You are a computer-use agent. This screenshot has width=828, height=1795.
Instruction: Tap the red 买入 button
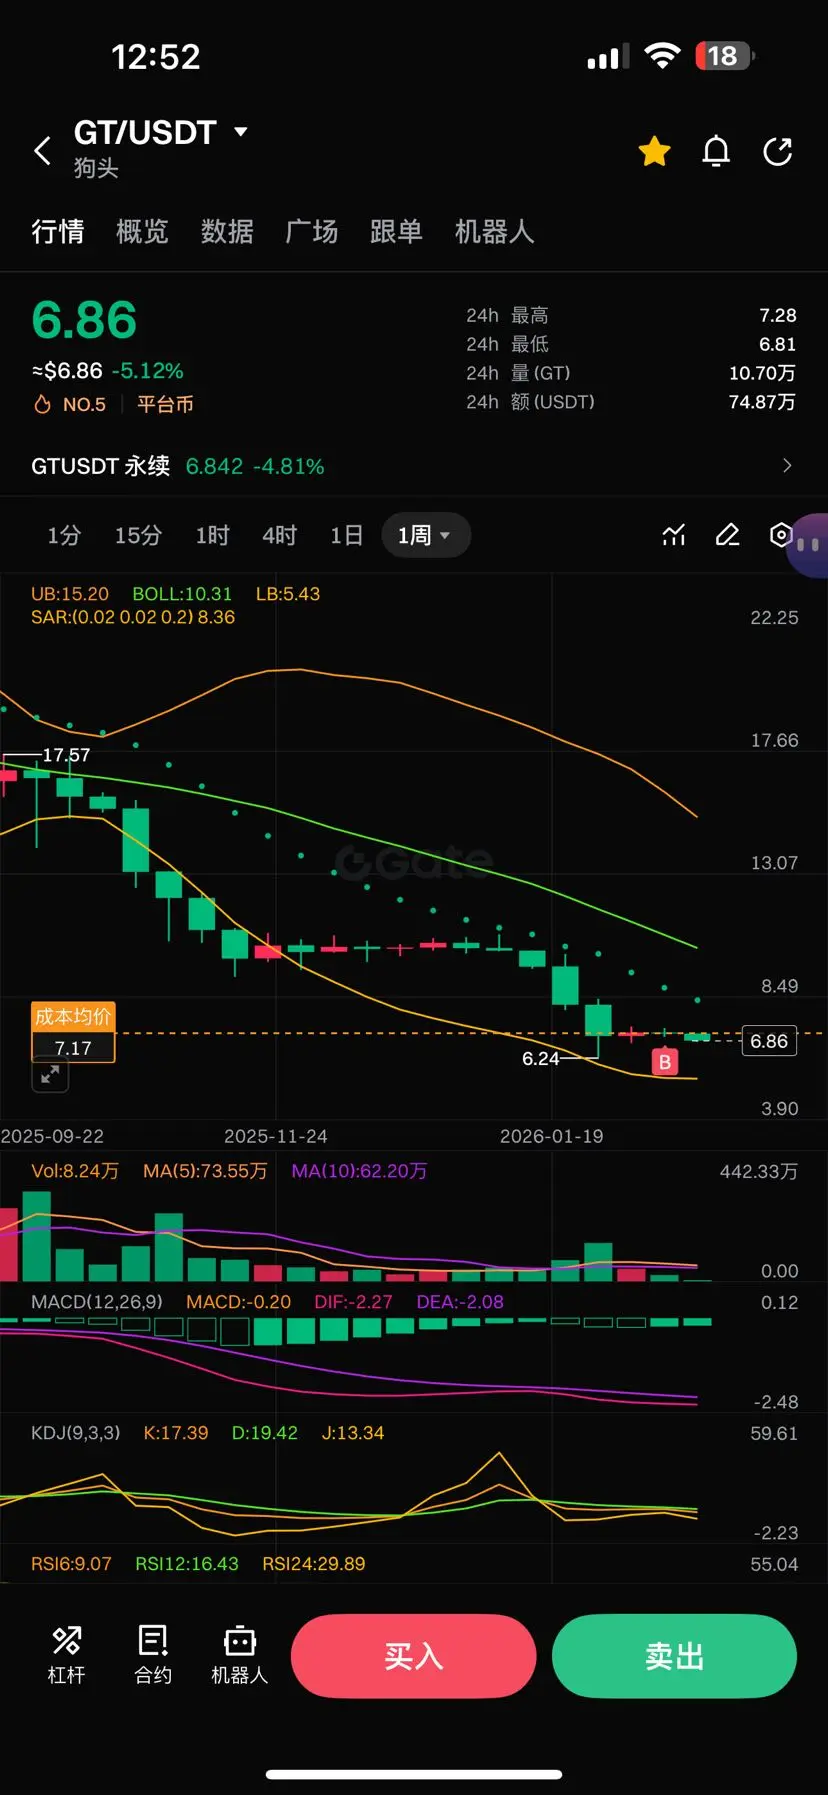pyautogui.click(x=414, y=1656)
